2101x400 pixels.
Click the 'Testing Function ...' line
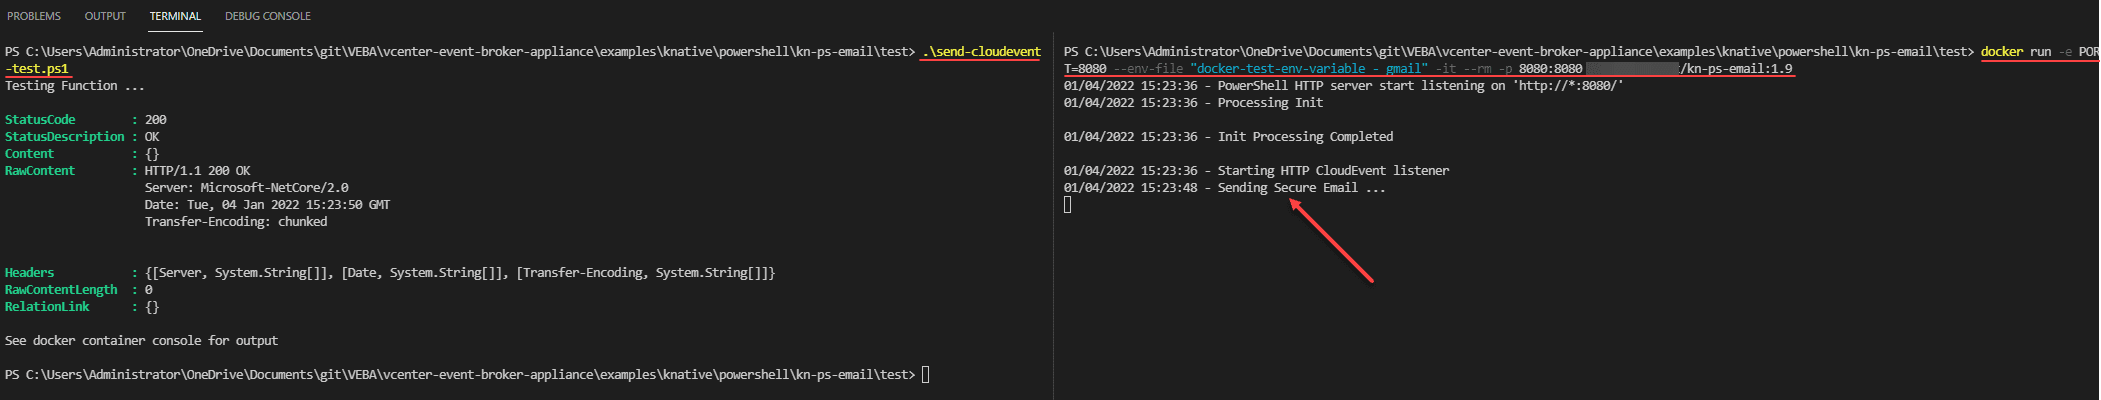pyautogui.click(x=75, y=86)
